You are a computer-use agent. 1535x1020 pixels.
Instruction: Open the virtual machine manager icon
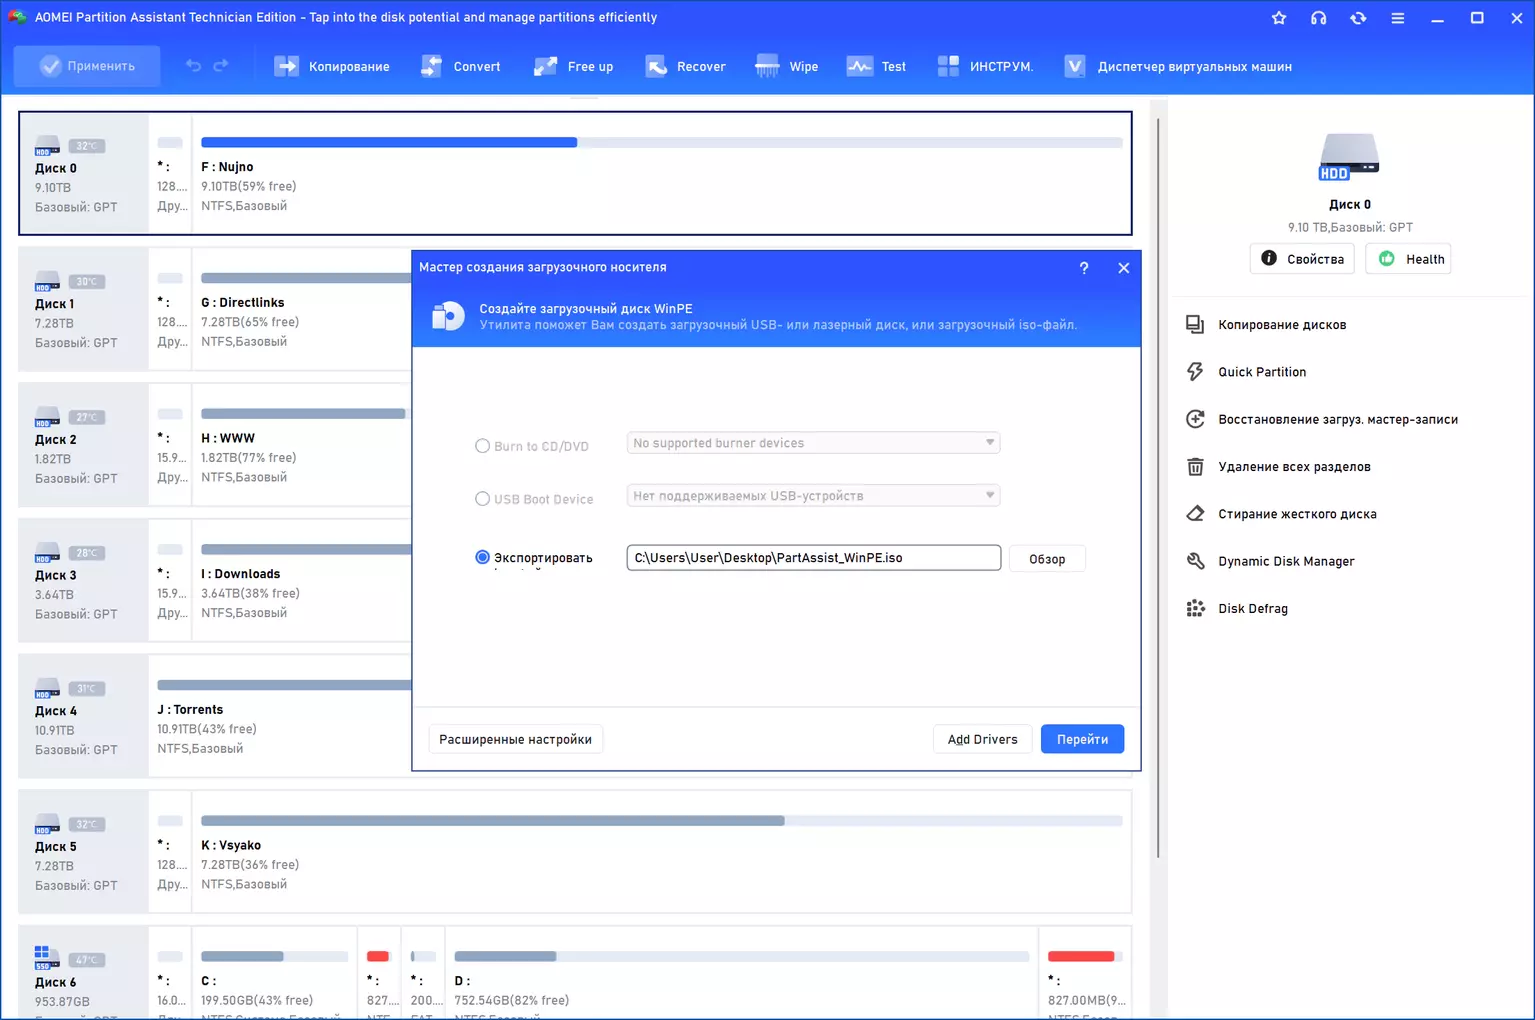click(1074, 66)
